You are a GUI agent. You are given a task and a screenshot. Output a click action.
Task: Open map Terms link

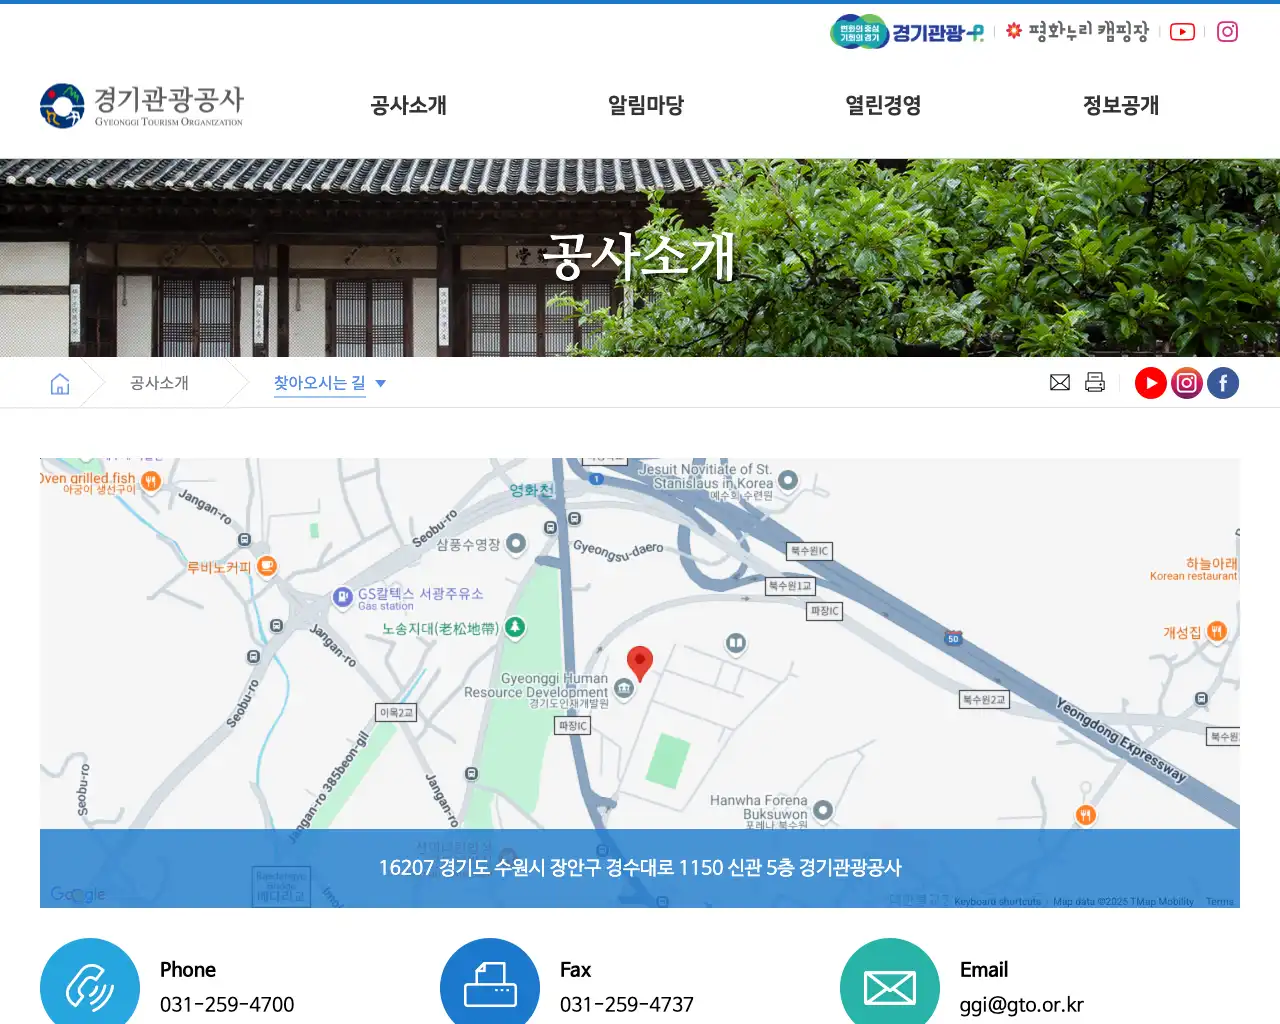click(1220, 901)
